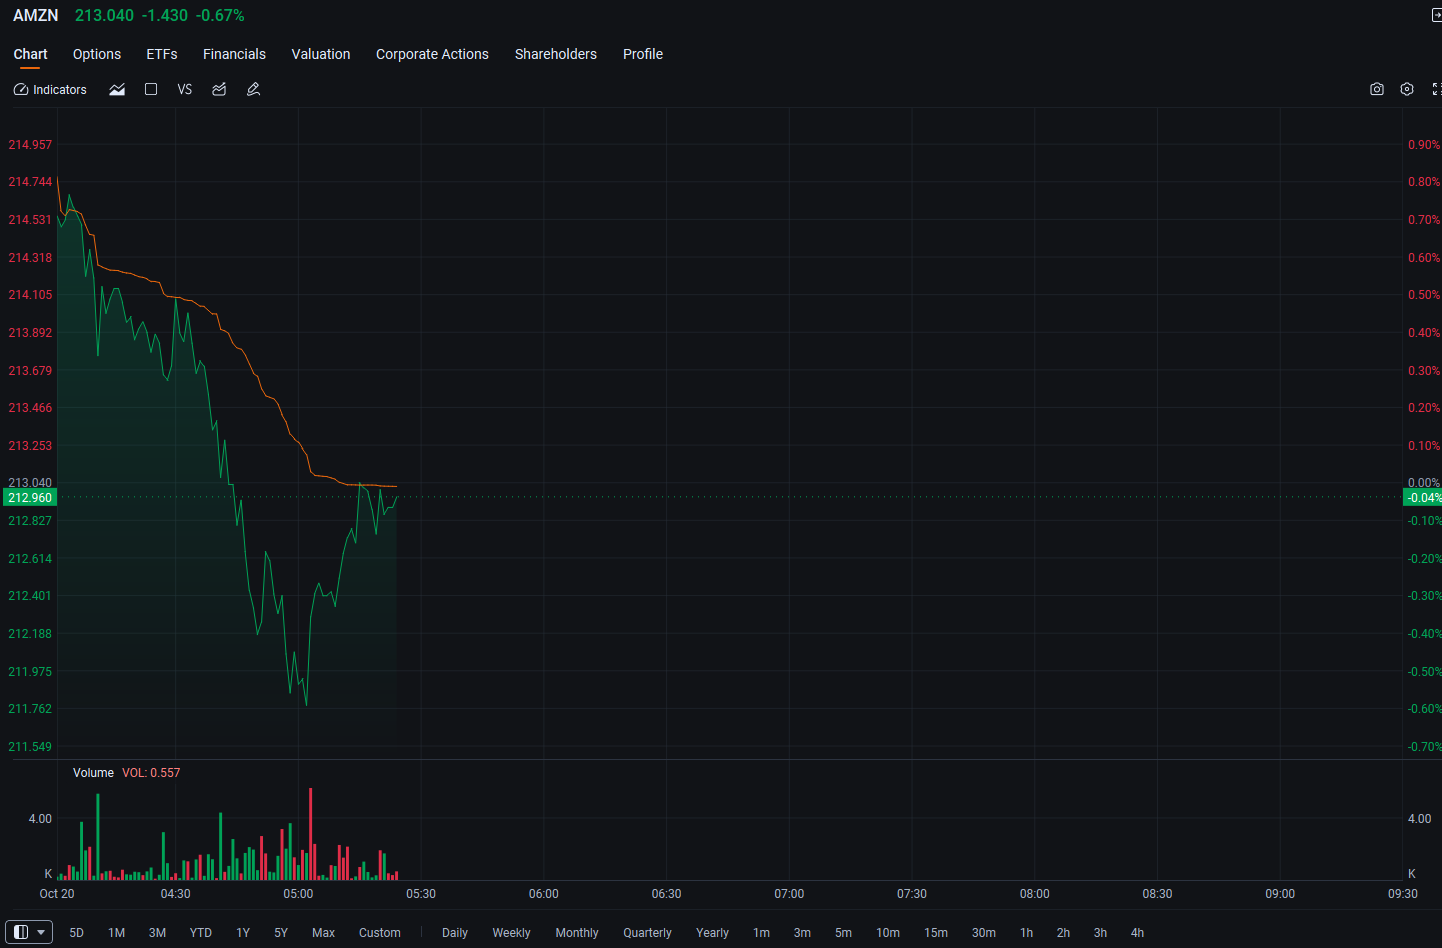View the Financials tab

pos(234,54)
